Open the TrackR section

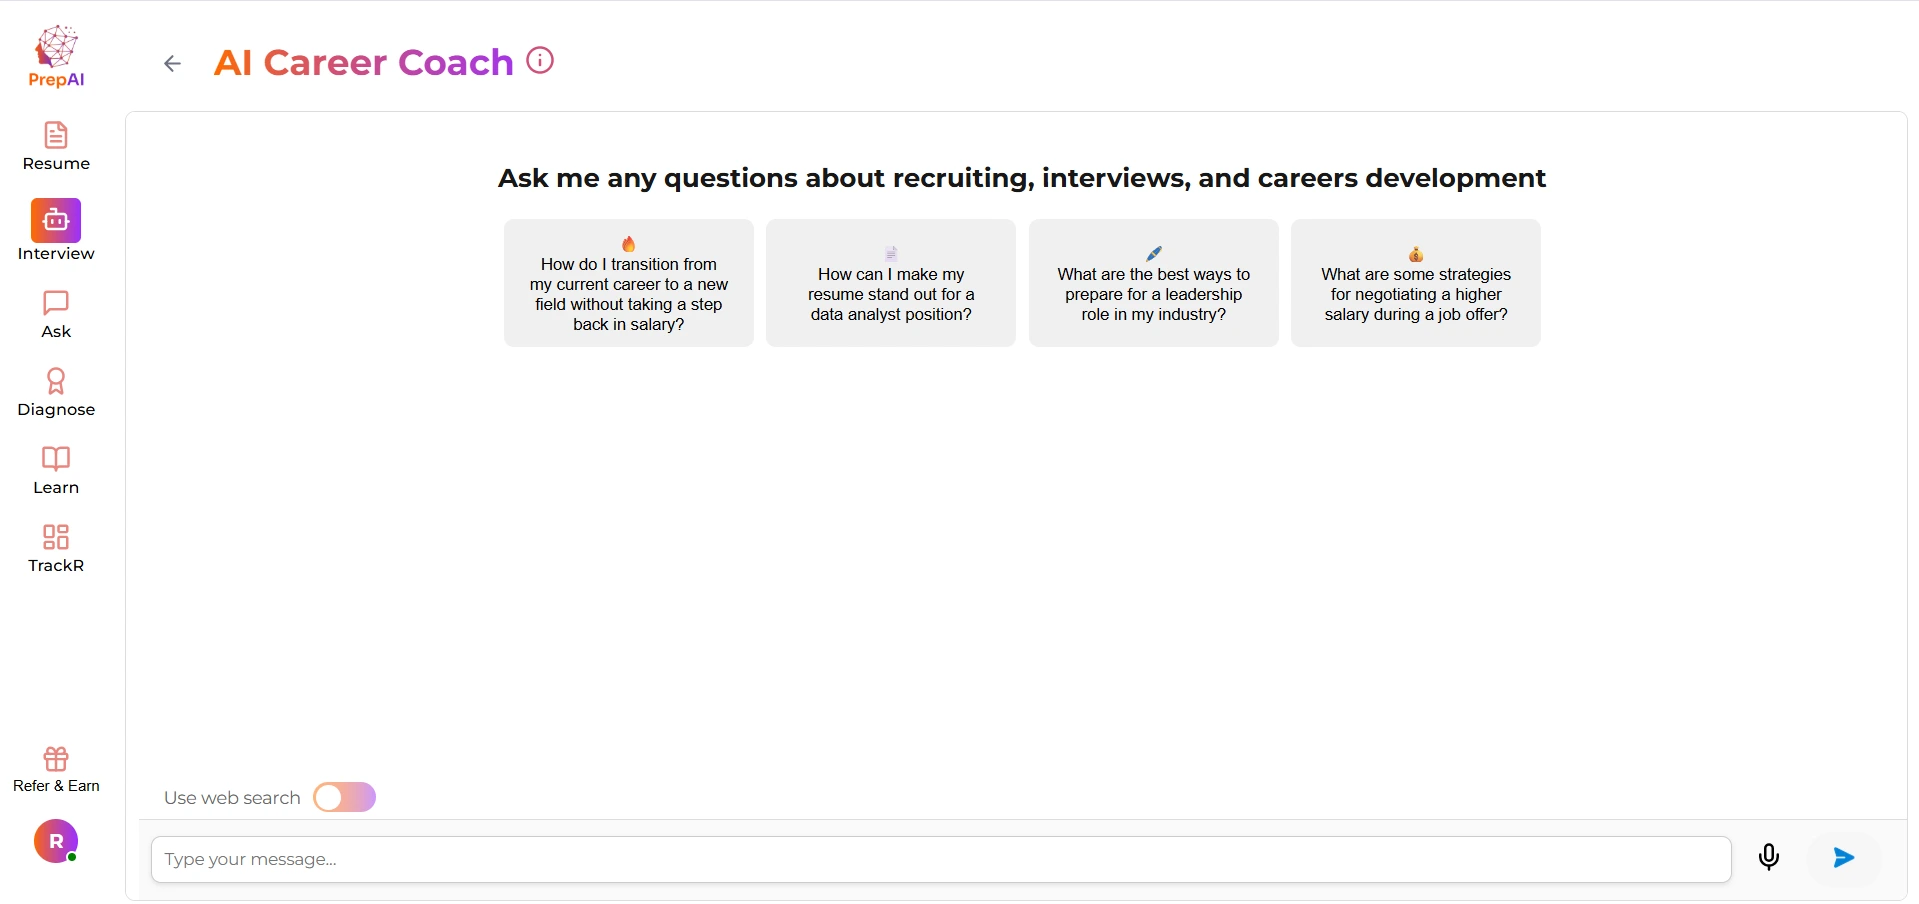click(x=55, y=538)
